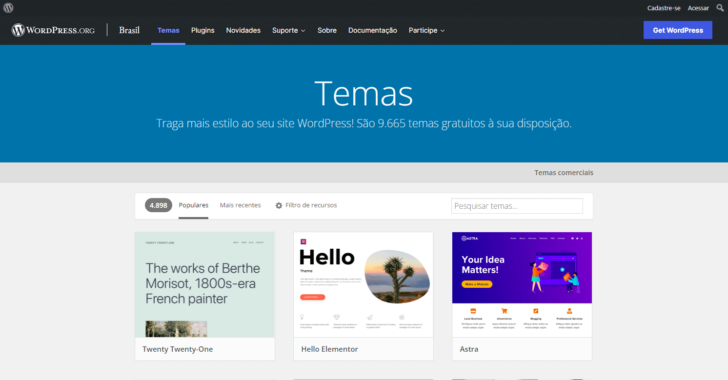Open the Plugins menu item
This screenshot has height=380, width=728.
(x=202, y=30)
